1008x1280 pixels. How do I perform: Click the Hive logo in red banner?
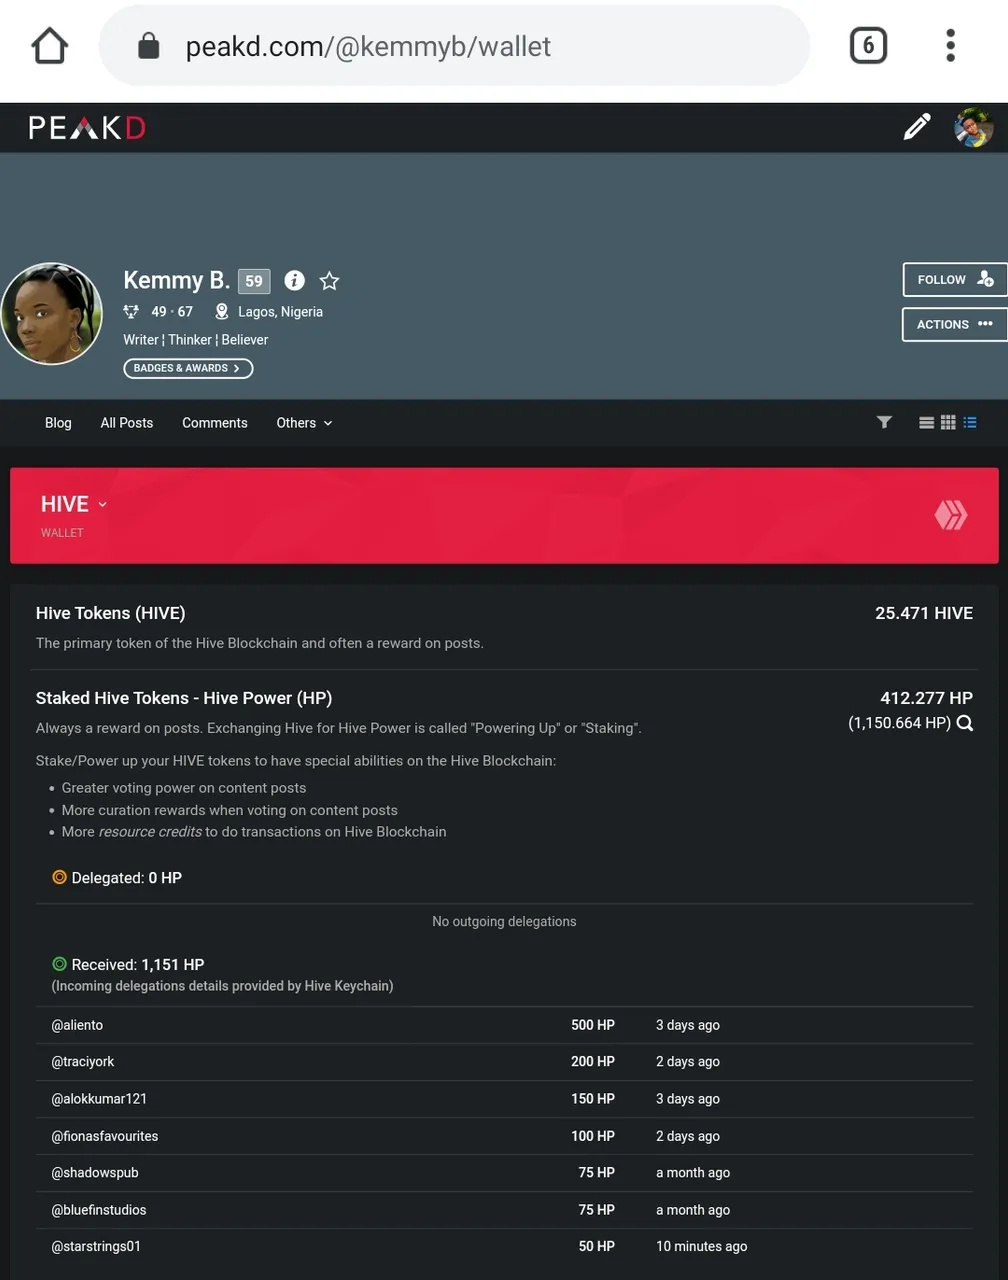pos(950,515)
